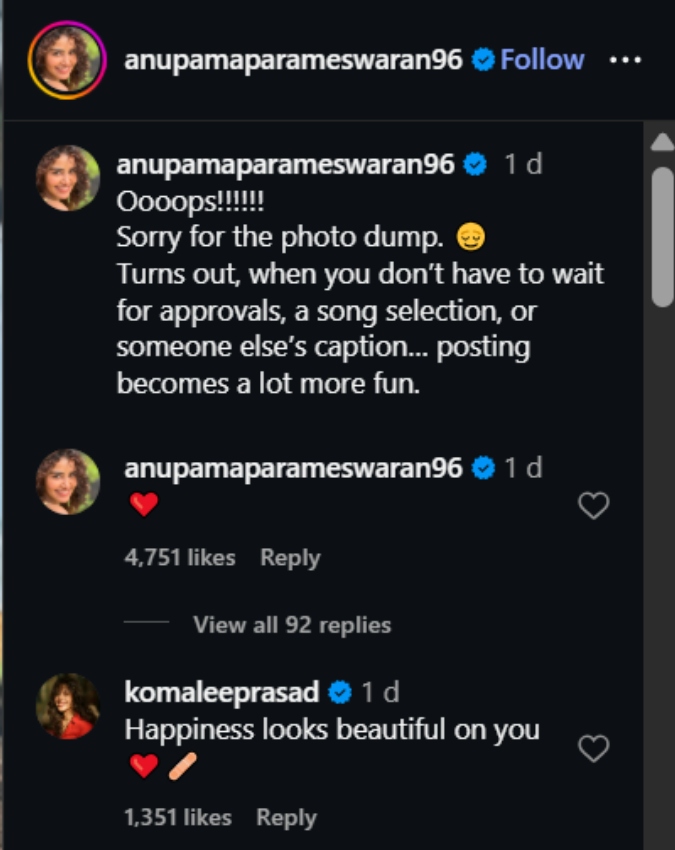
Task: Open caption's anupamaparameswaran96 username link
Action: tap(285, 164)
